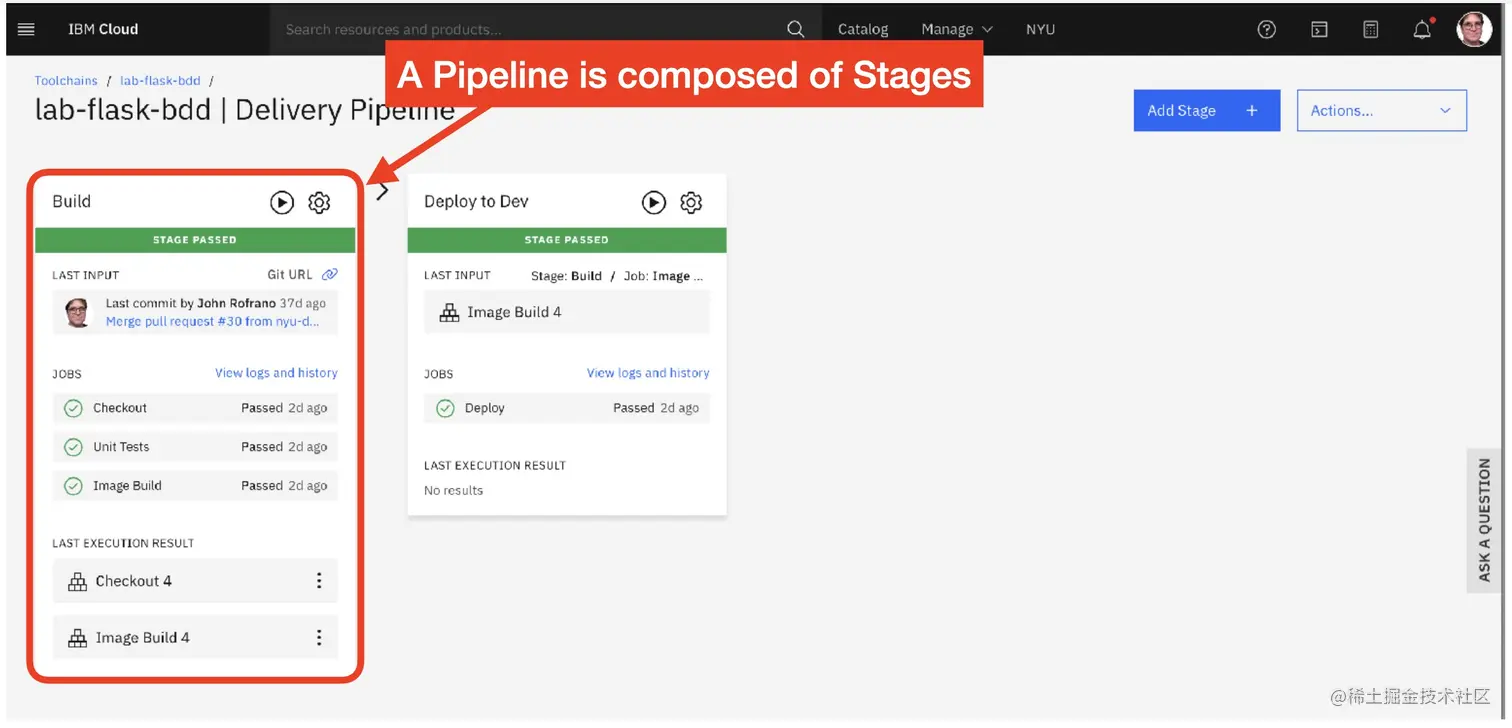Open Merge pull request #30 link
Screen dimensions: 1512x728
pyautogui.click(x=213, y=322)
